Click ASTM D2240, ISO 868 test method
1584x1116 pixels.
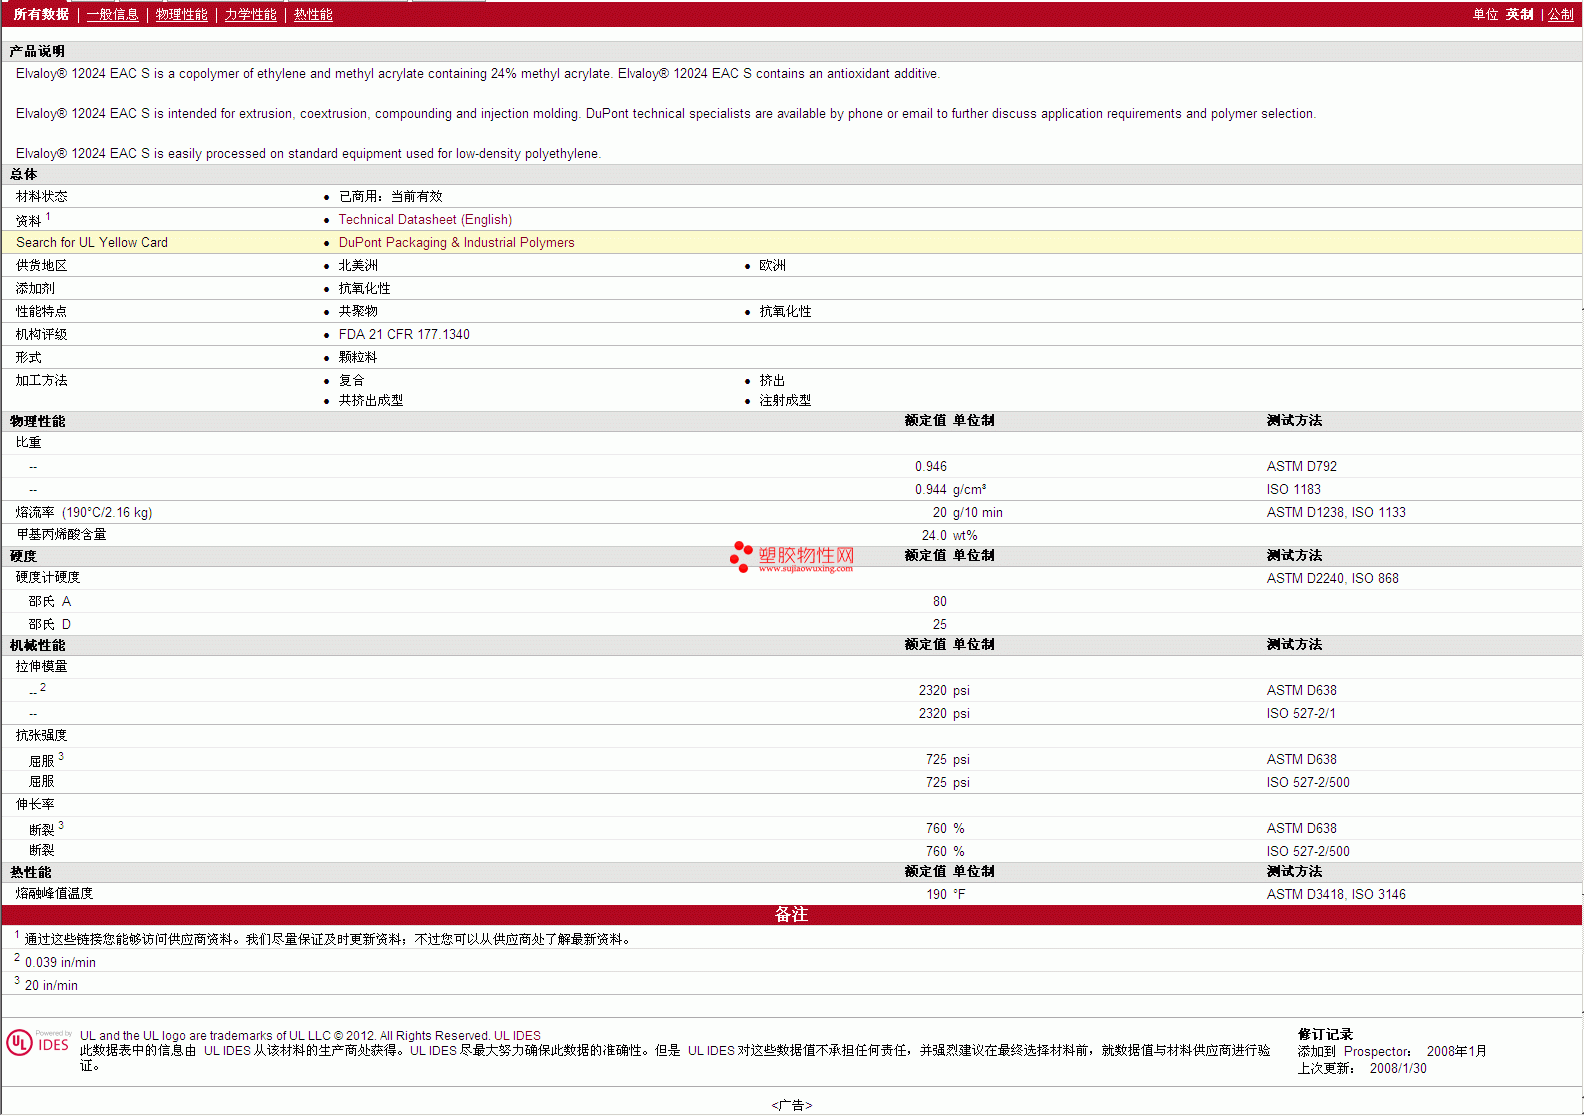click(1332, 578)
